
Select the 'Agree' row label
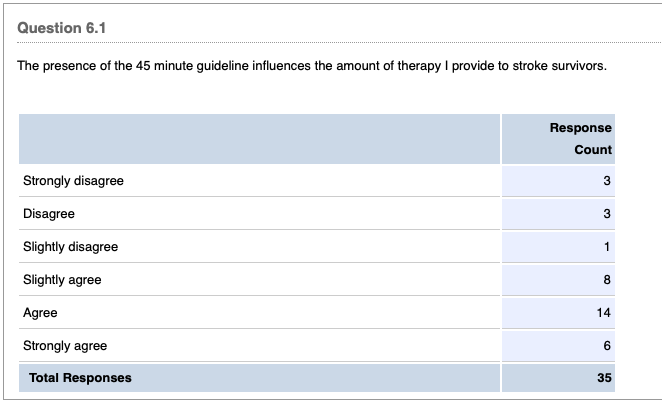pyautogui.click(x=40, y=313)
